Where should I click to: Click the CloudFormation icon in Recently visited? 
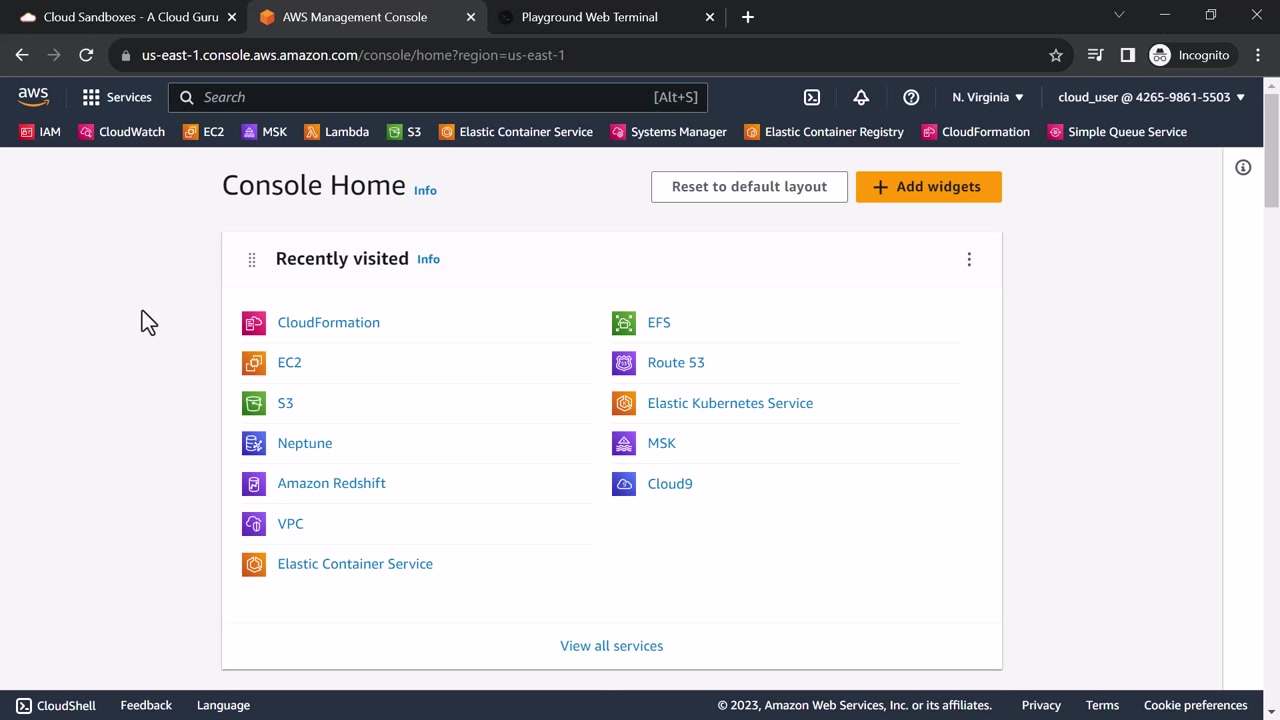tap(254, 323)
